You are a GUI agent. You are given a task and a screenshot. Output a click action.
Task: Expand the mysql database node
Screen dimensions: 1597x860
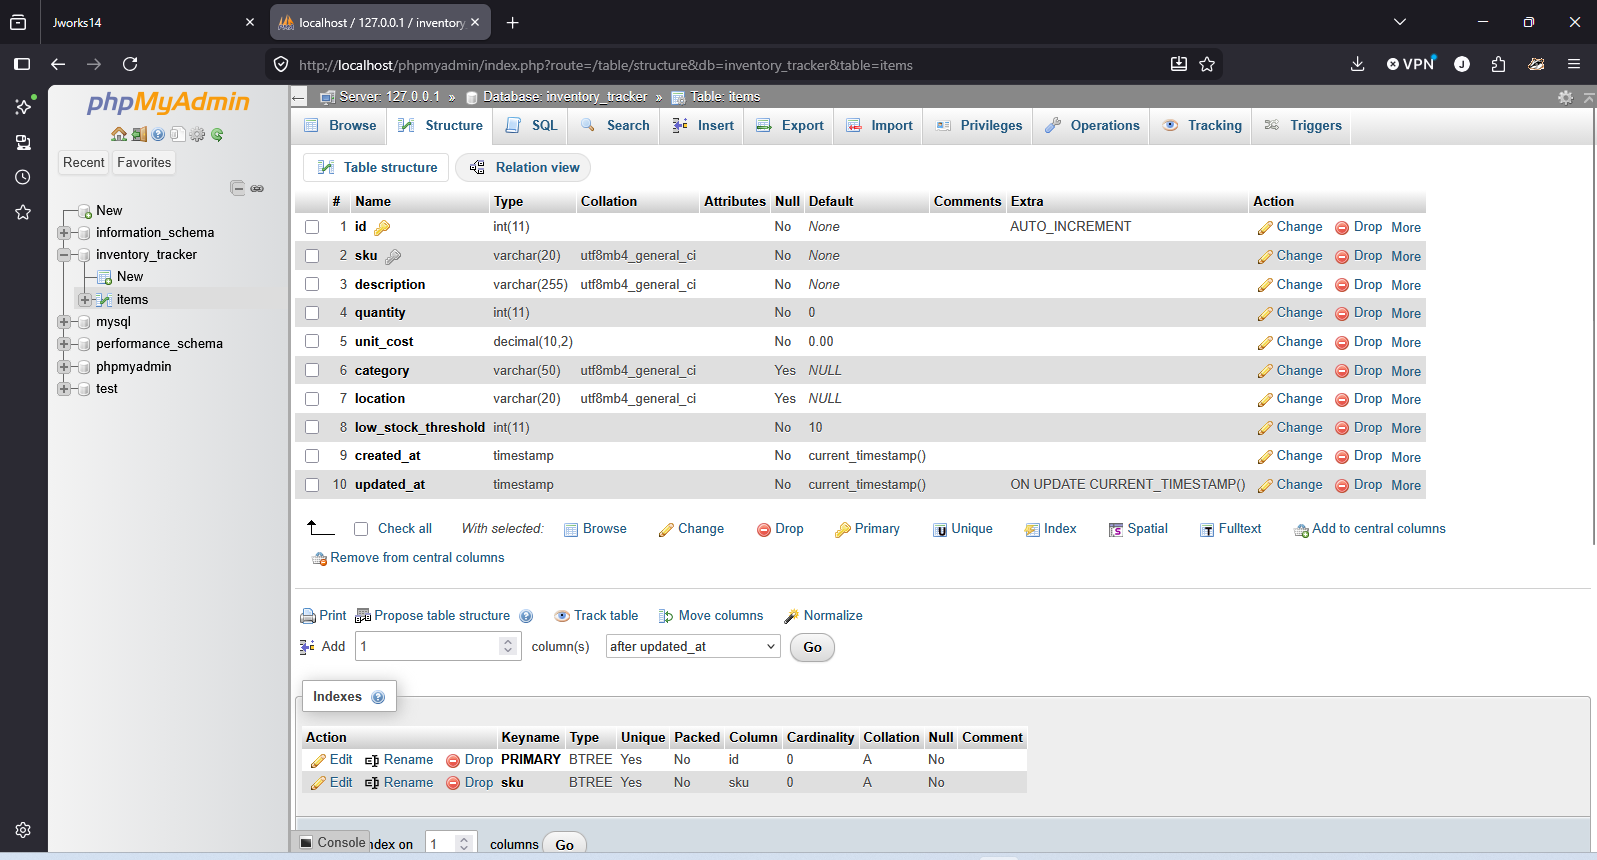click(x=64, y=322)
